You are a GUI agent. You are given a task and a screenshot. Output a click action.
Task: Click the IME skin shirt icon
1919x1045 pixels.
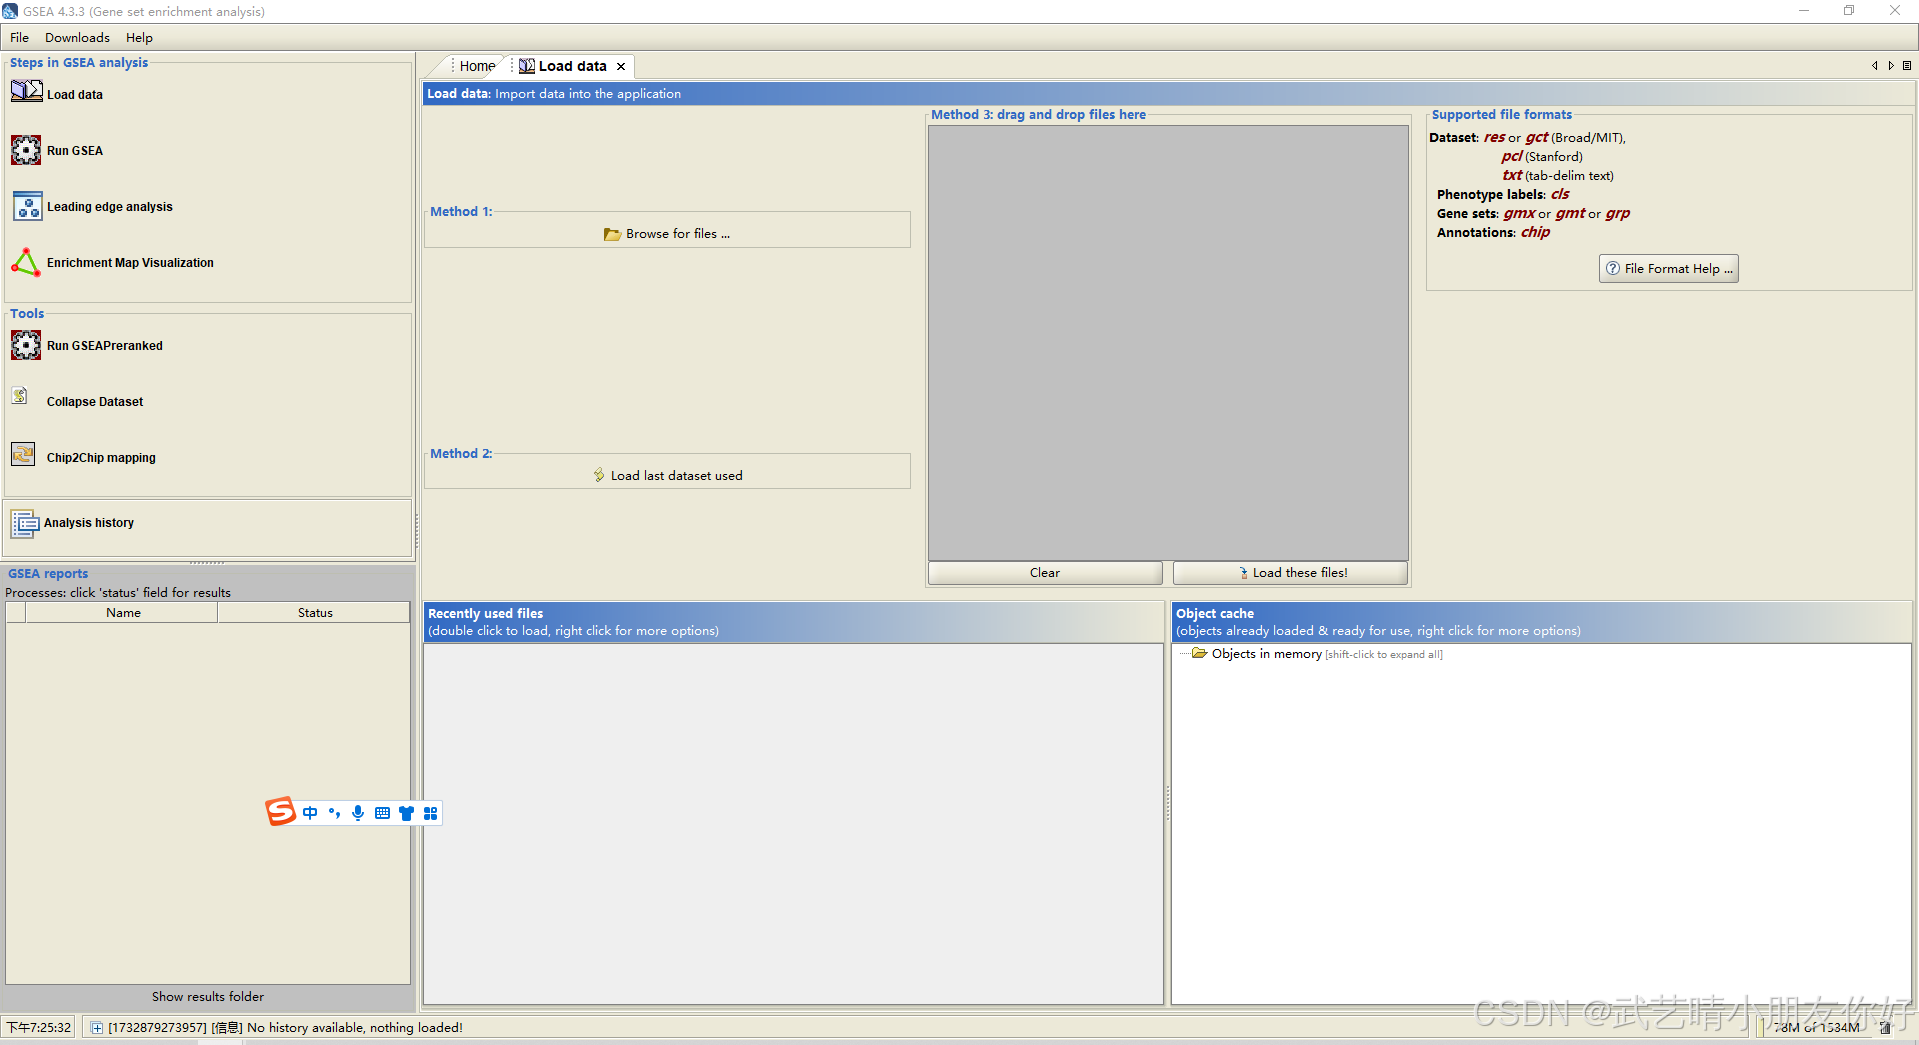406,813
